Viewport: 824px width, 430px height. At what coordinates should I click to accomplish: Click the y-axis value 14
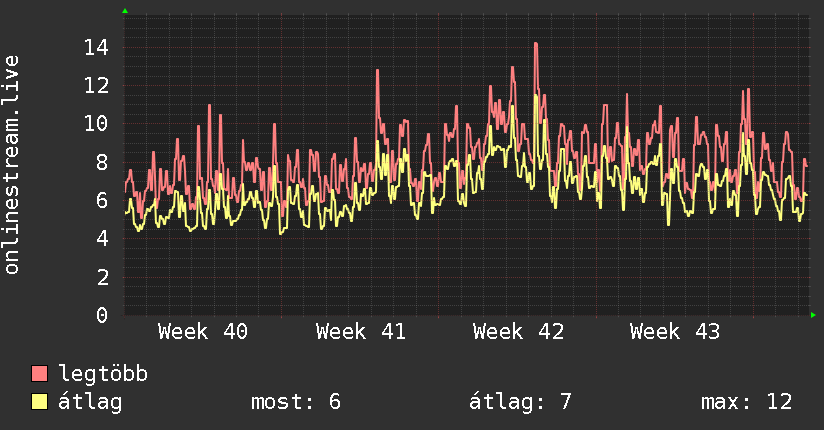pyautogui.click(x=96, y=48)
